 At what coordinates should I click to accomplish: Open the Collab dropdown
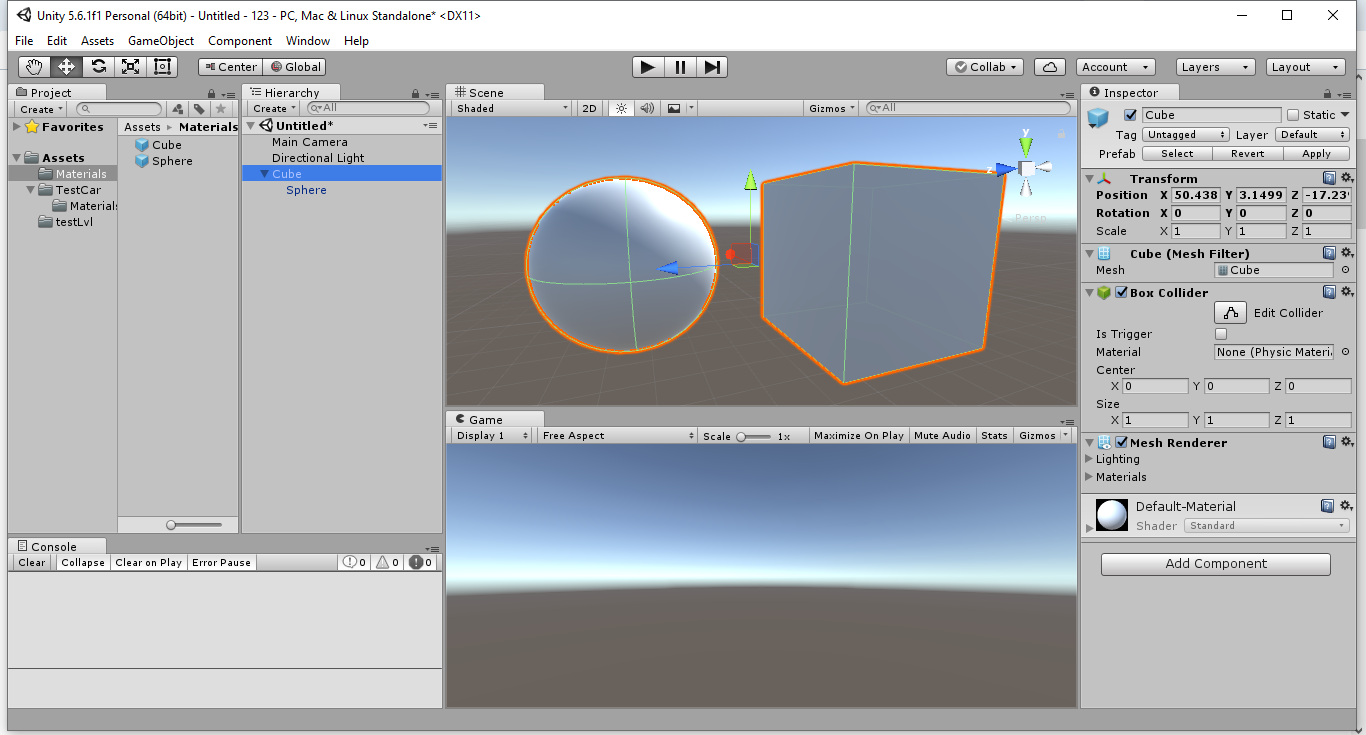985,67
